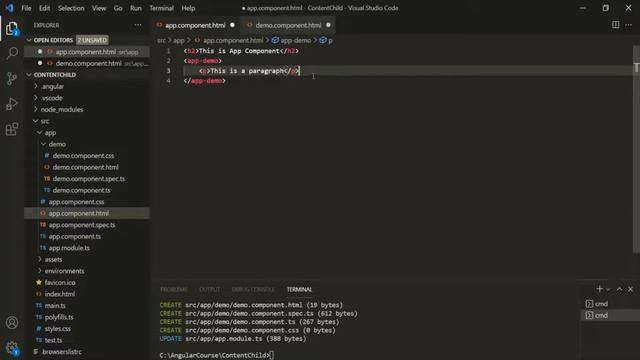
Task: Switch to the Debug Console tab
Action: pyautogui.click(x=253, y=289)
